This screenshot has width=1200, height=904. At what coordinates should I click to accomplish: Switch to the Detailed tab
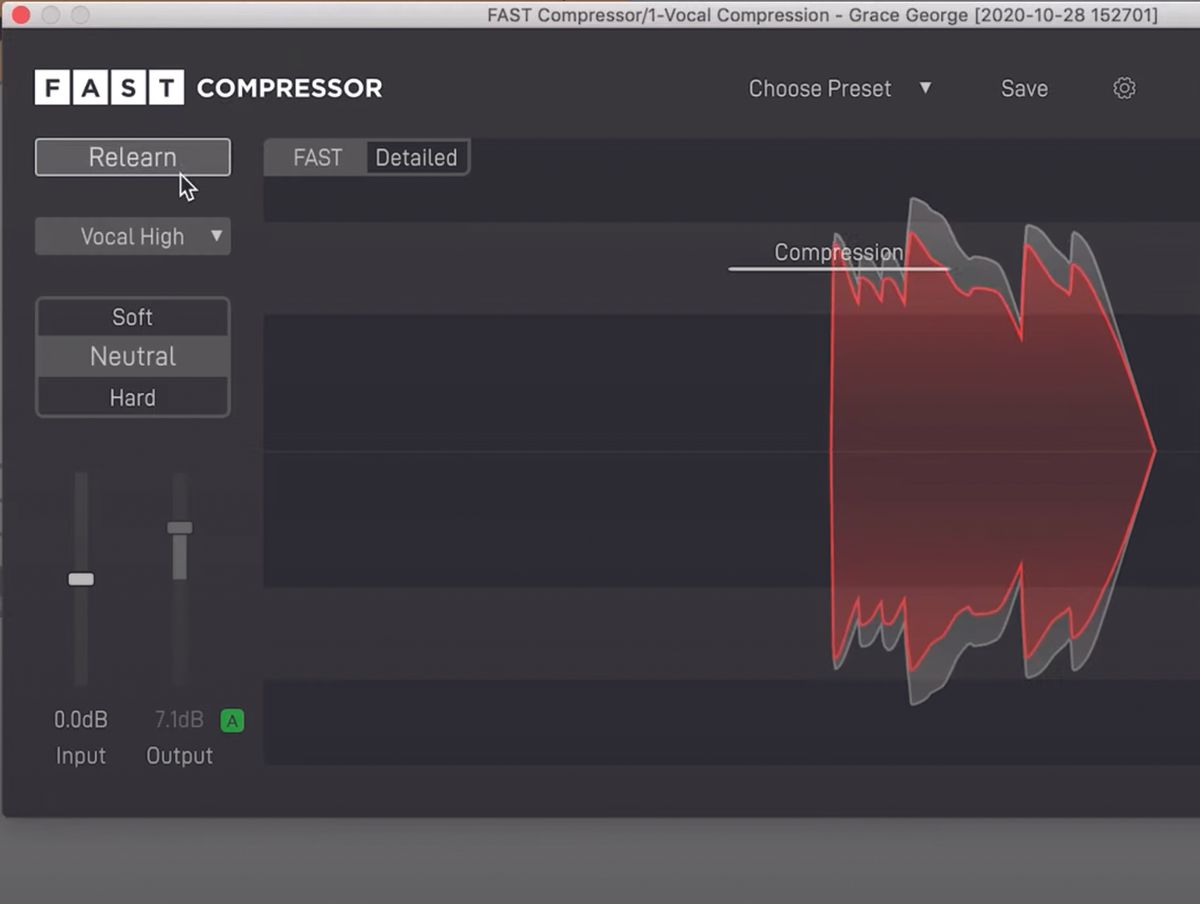coord(416,157)
